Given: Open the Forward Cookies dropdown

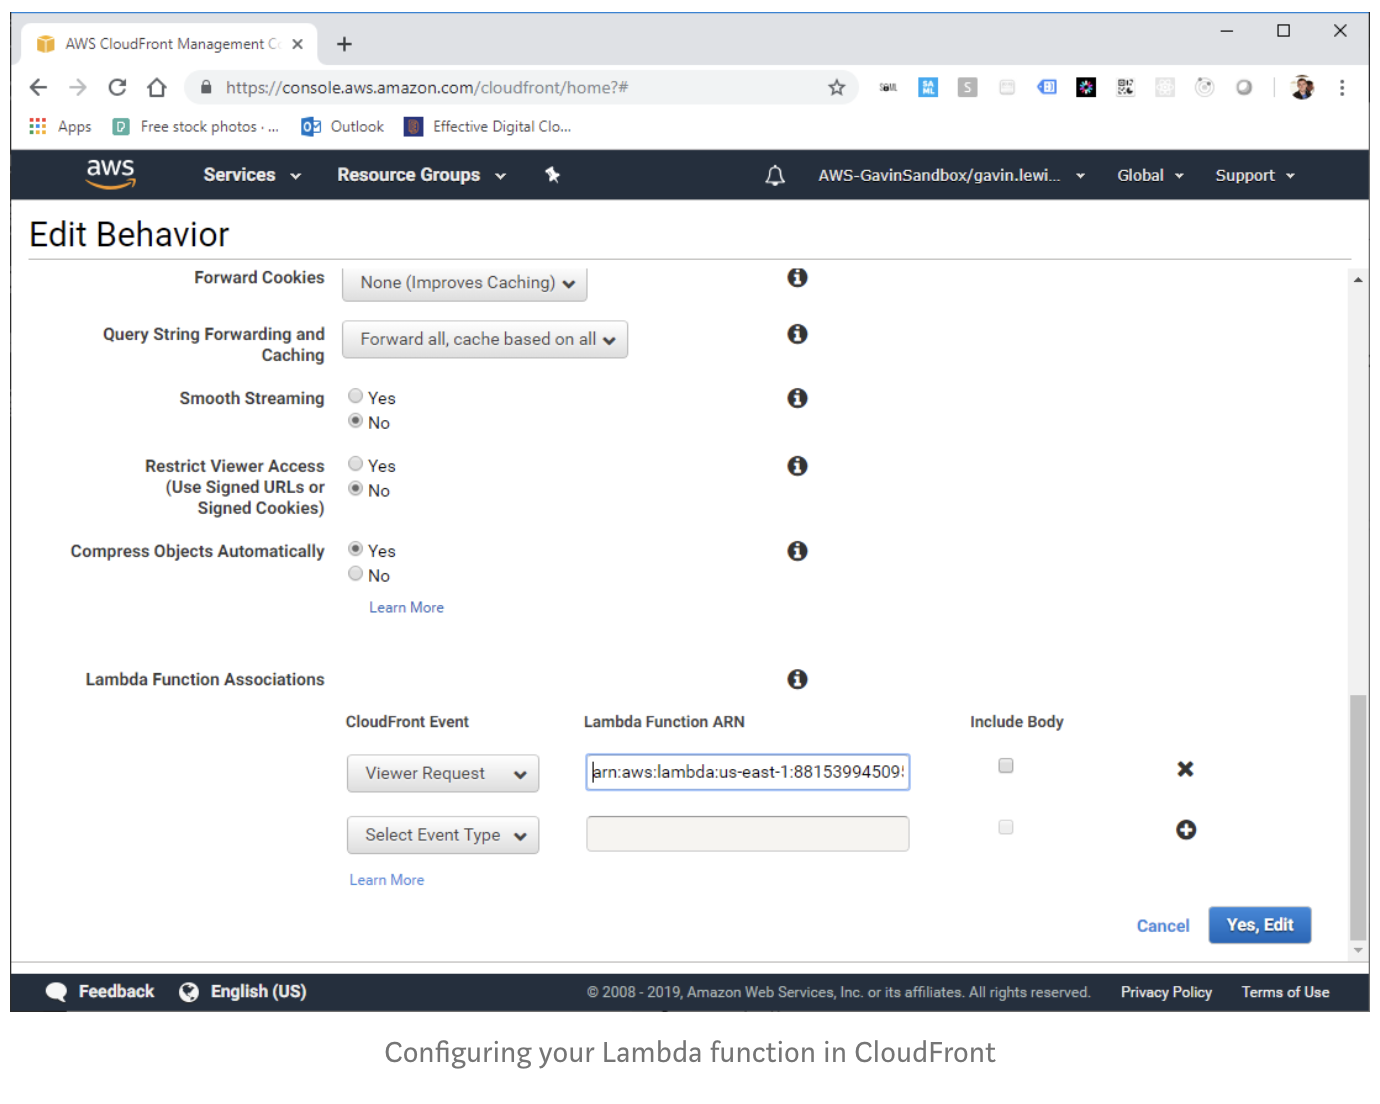Looking at the screenshot, I should [x=465, y=283].
